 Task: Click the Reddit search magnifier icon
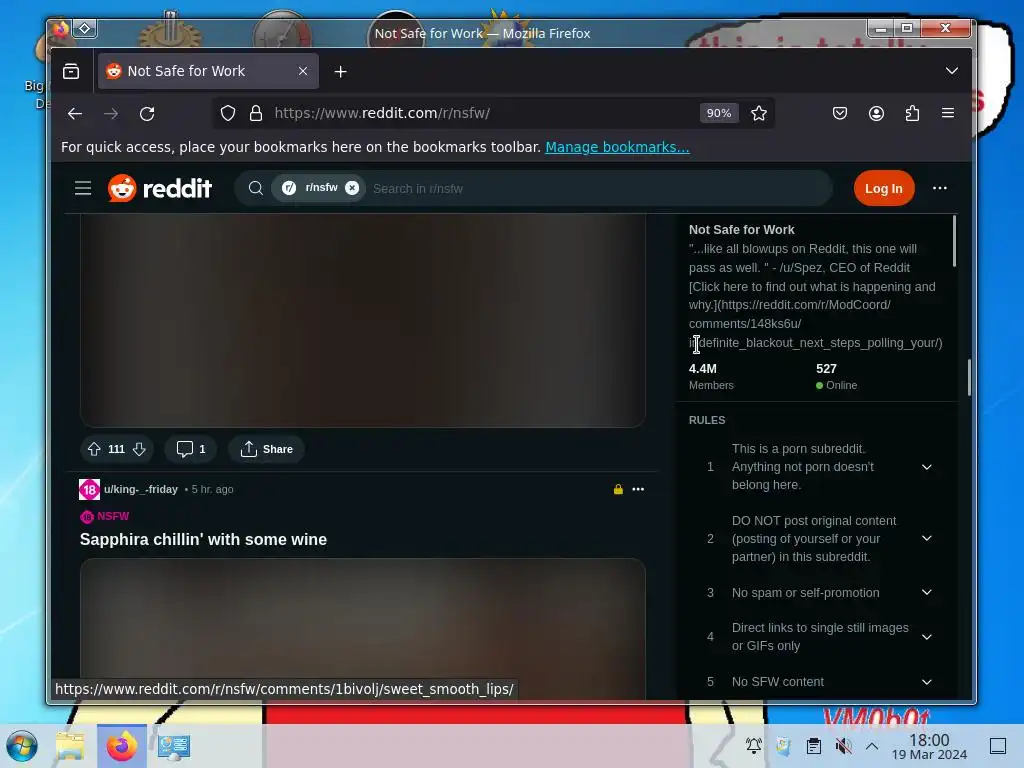[256, 189]
